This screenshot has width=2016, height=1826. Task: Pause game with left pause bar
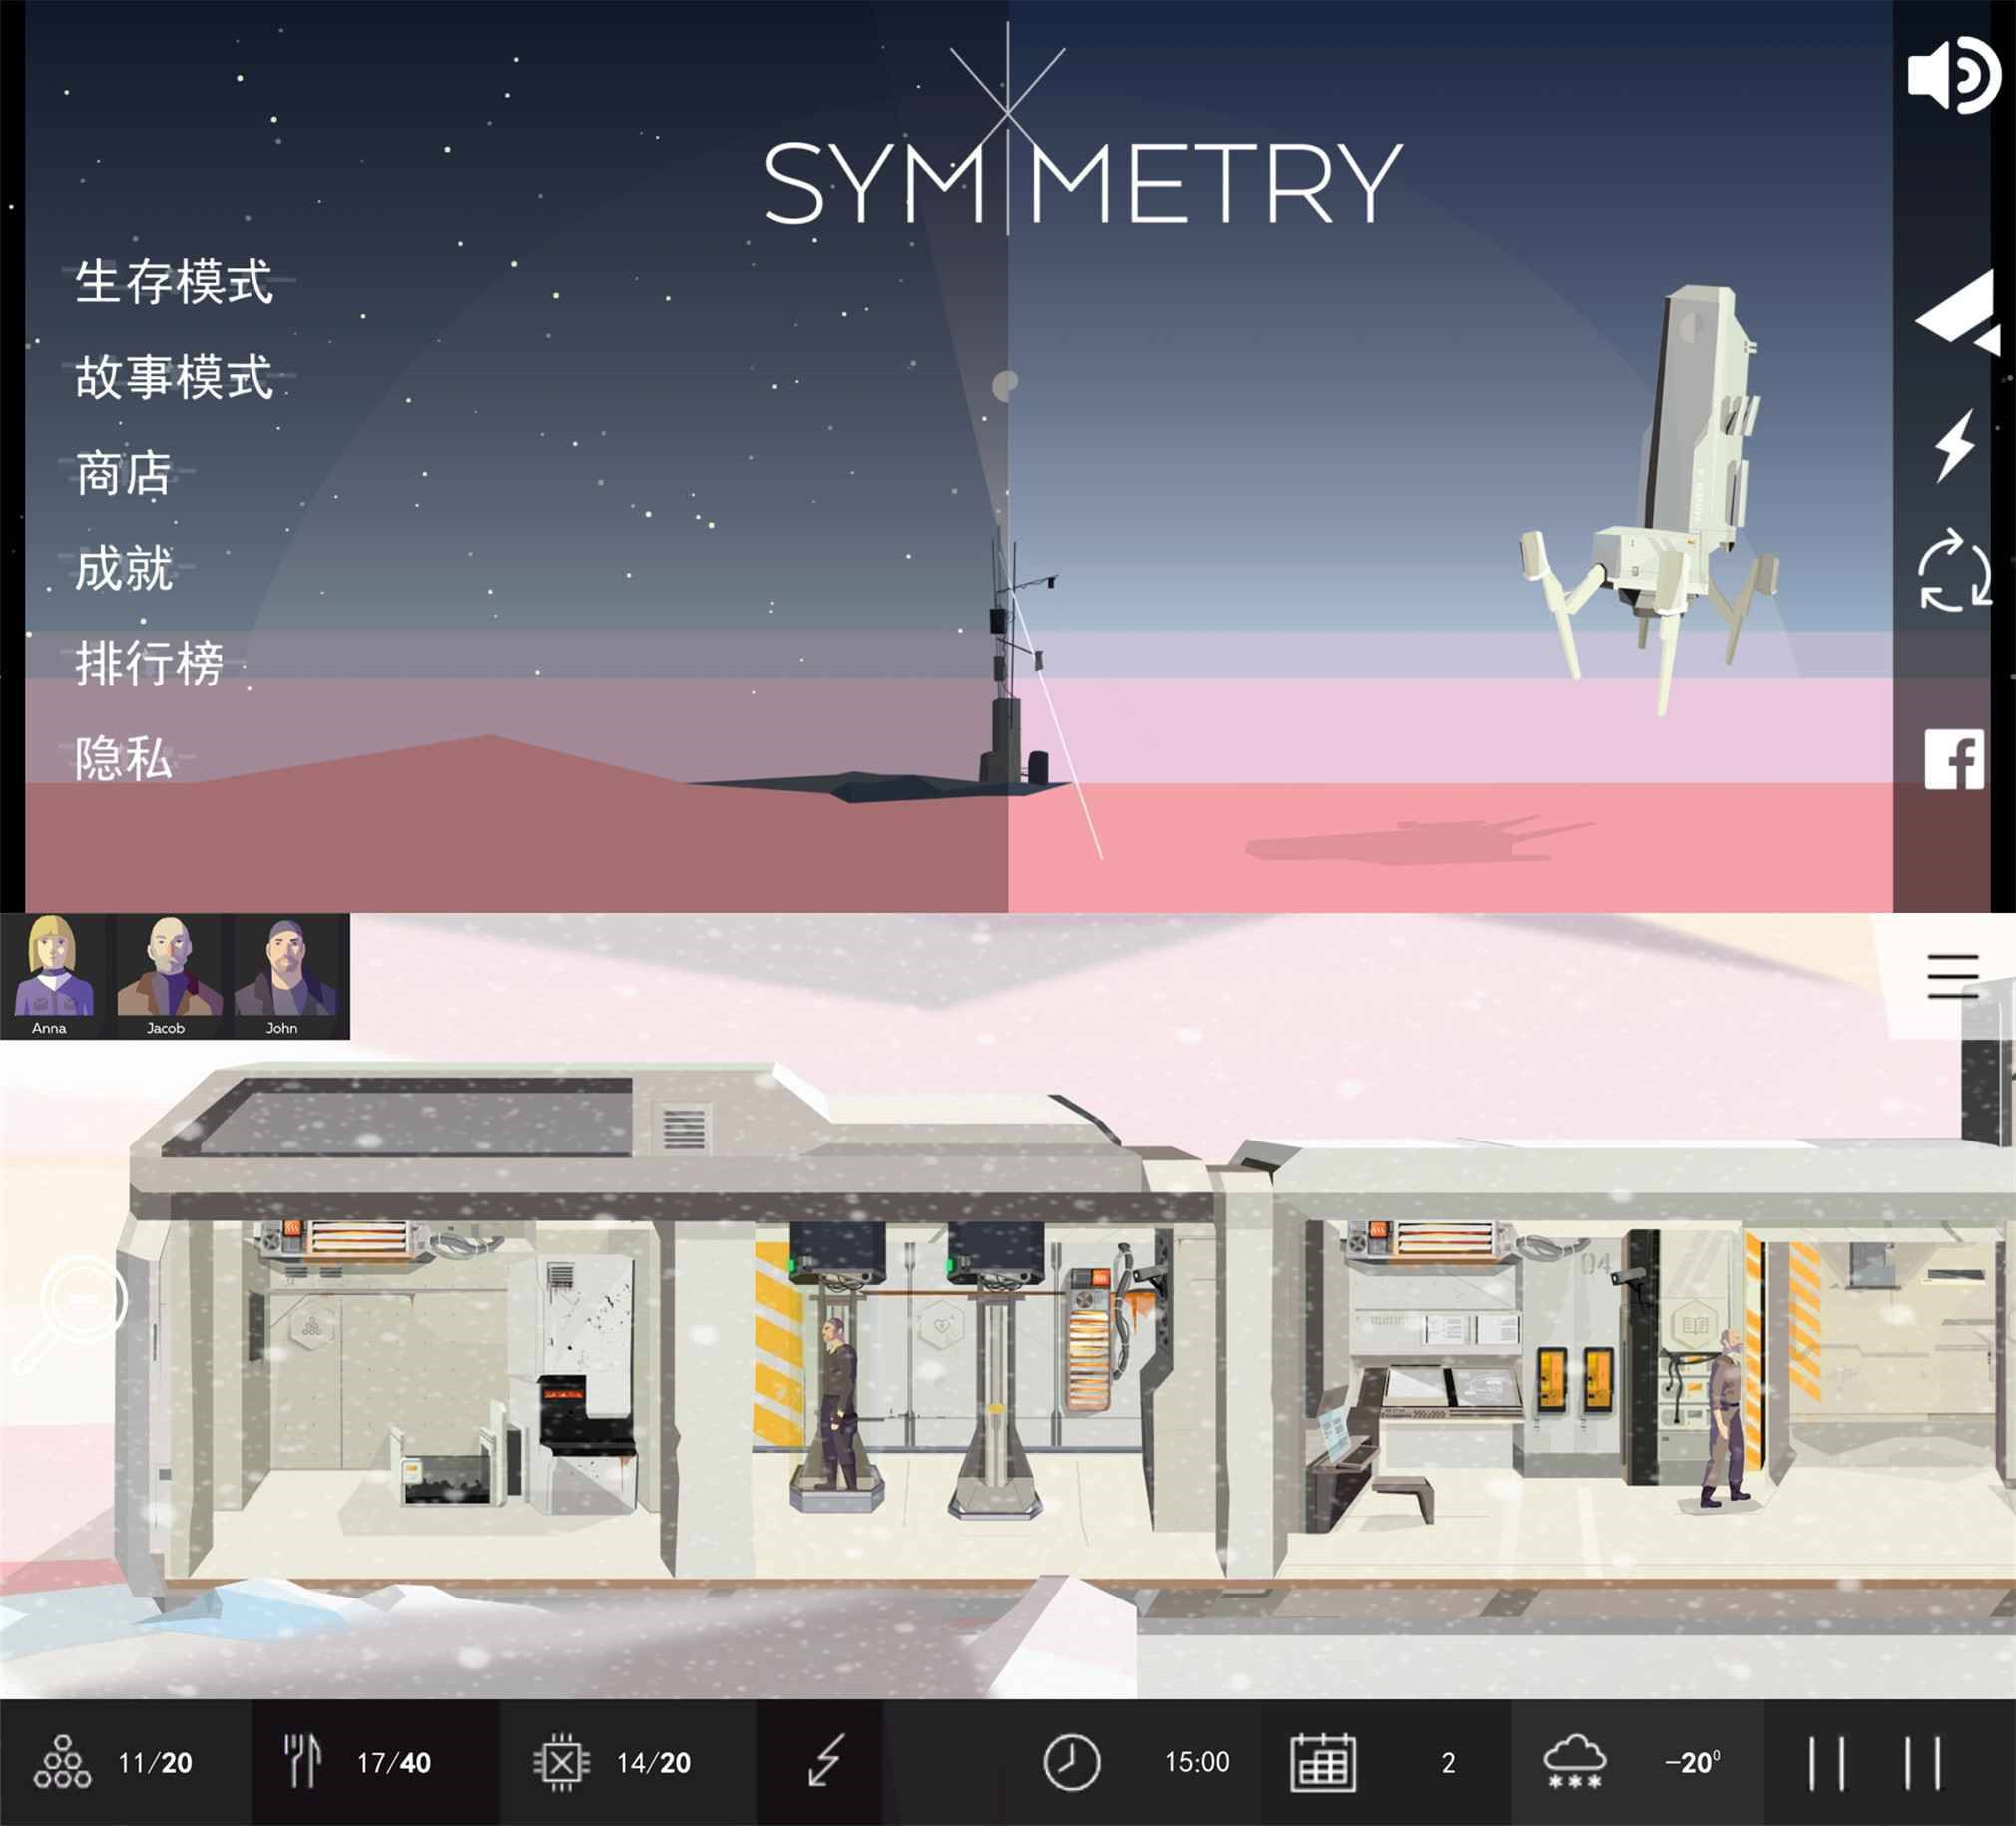(1827, 1762)
